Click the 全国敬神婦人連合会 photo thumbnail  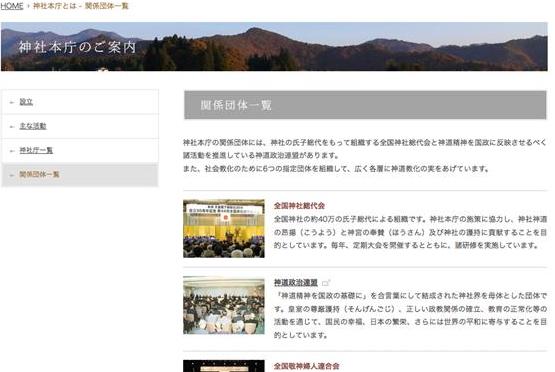pos(224,366)
